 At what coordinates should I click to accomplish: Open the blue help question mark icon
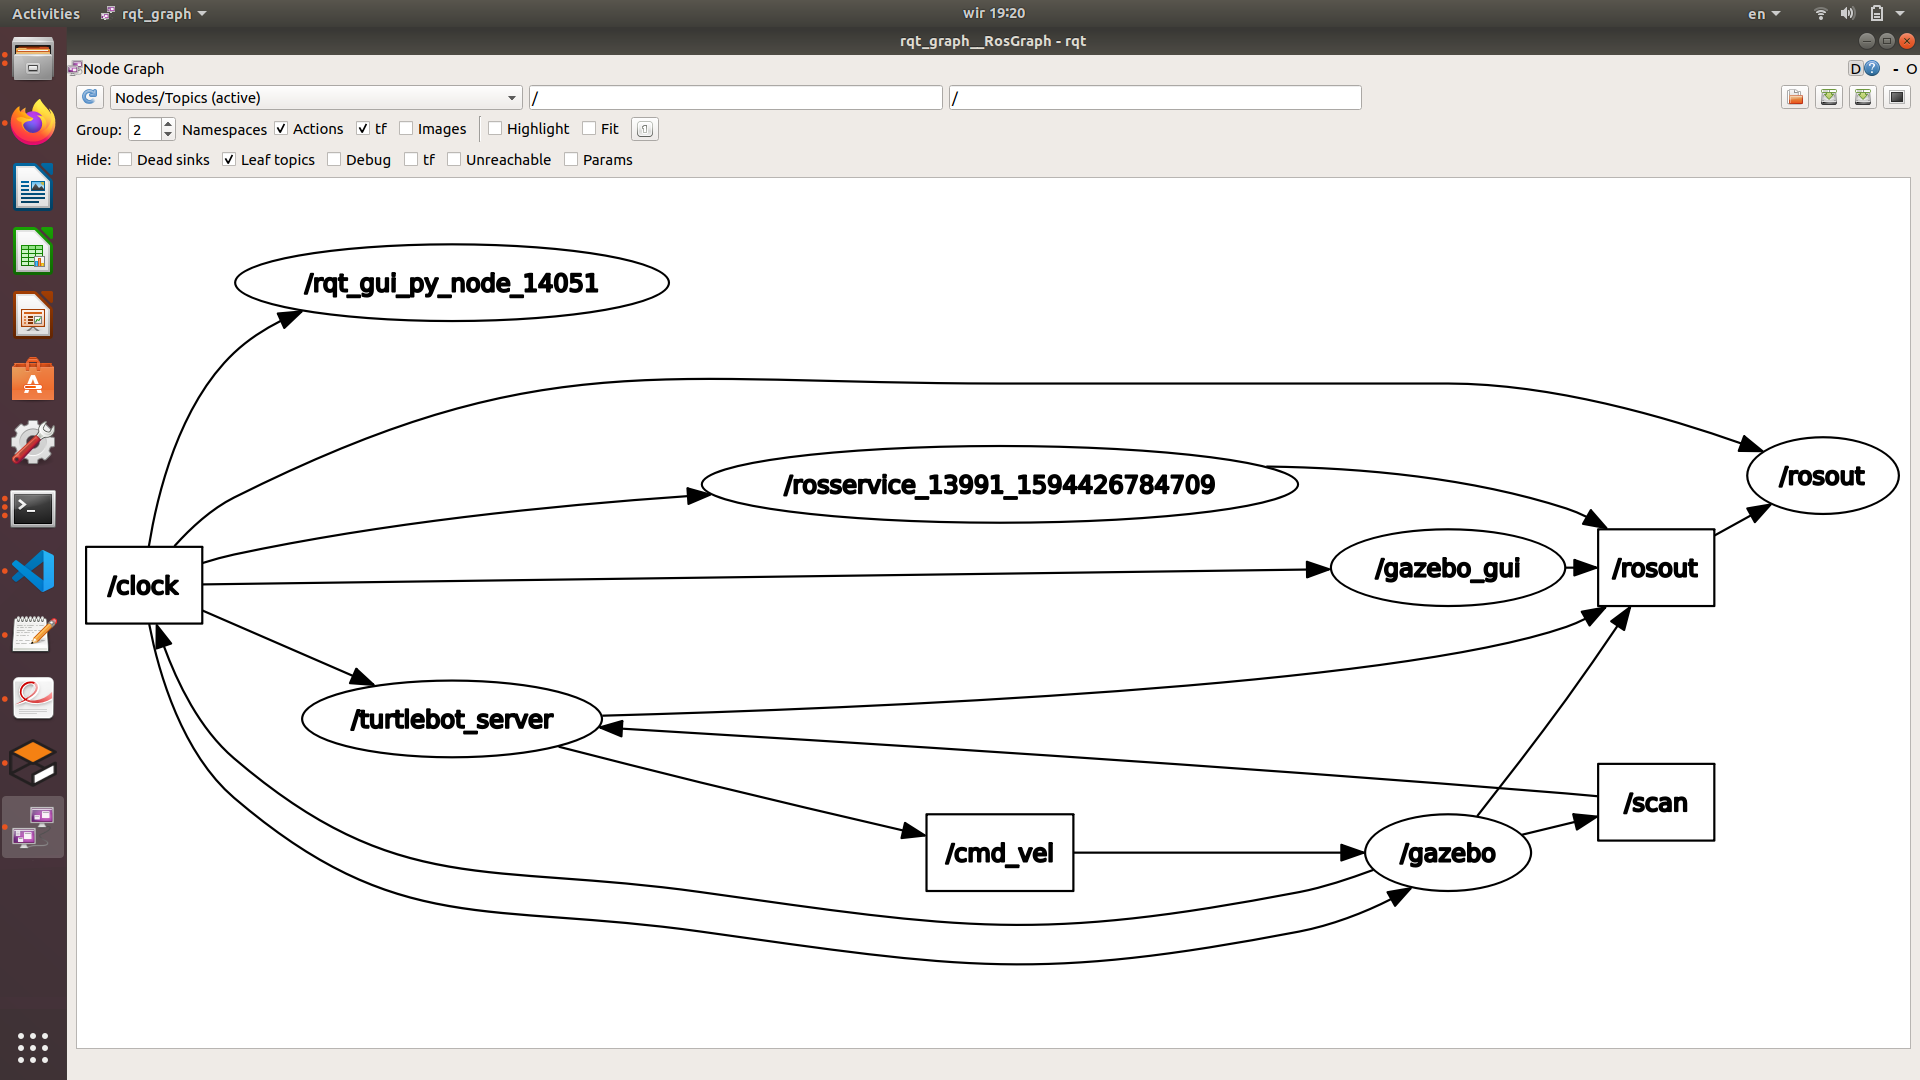[1872, 68]
